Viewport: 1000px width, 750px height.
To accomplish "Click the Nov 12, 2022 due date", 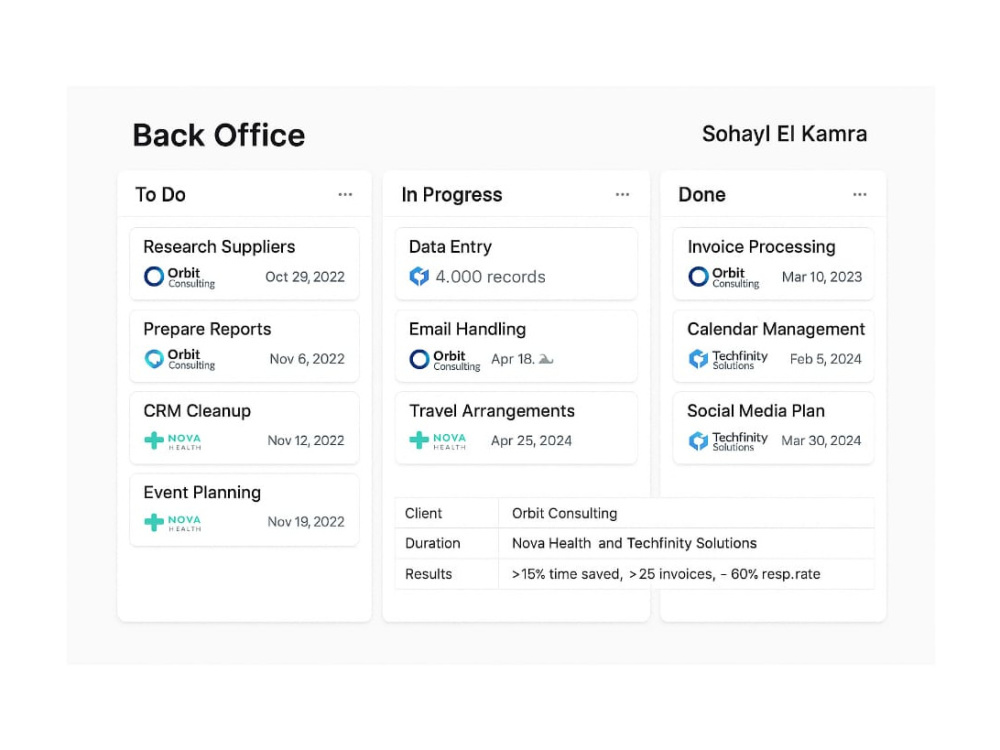I will [x=305, y=441].
